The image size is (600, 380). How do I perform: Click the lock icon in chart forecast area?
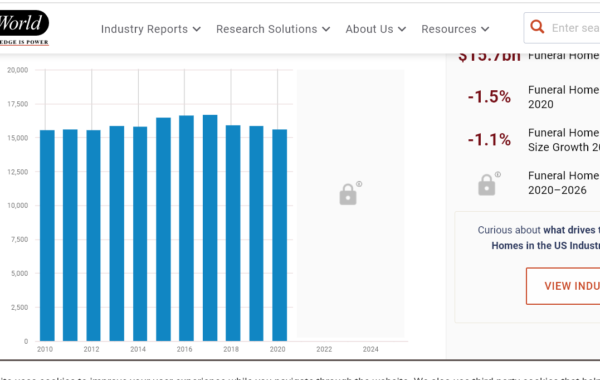coord(348,194)
